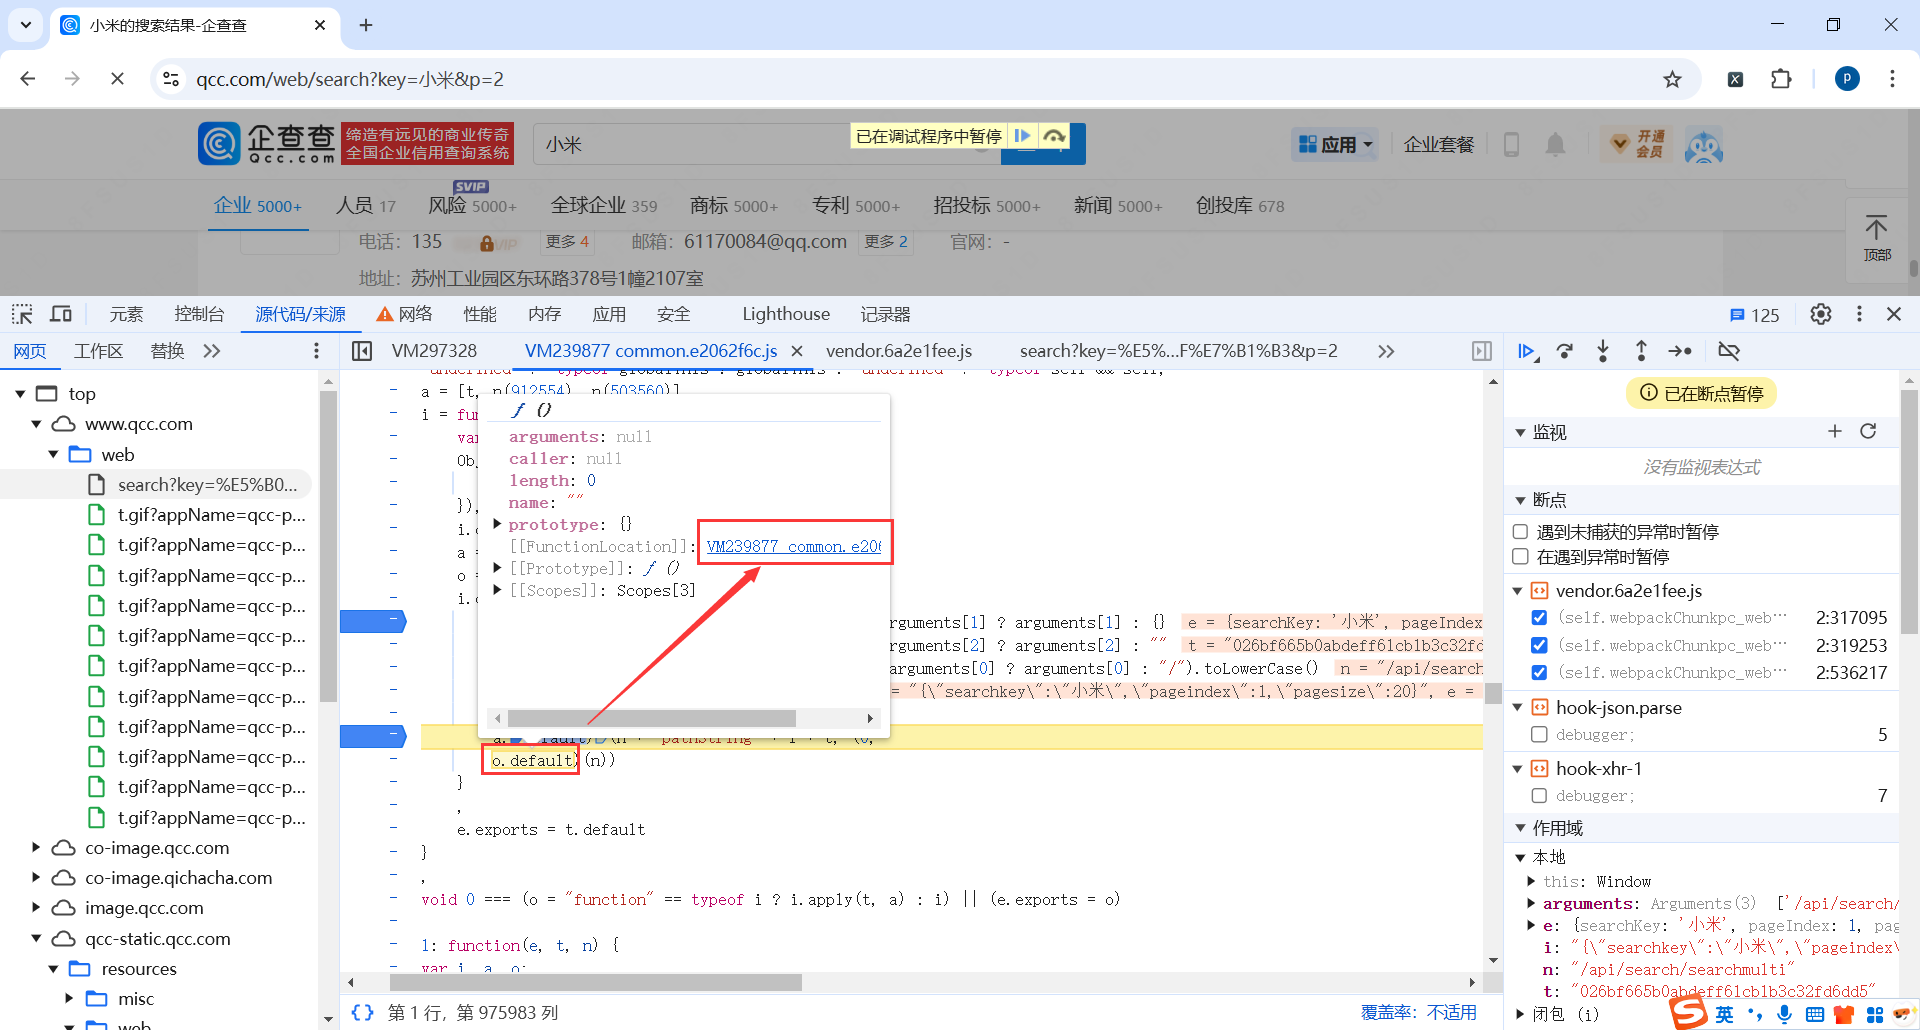Jump to page top with 顶部 button
This screenshot has height=1030, width=1920.
1876,239
